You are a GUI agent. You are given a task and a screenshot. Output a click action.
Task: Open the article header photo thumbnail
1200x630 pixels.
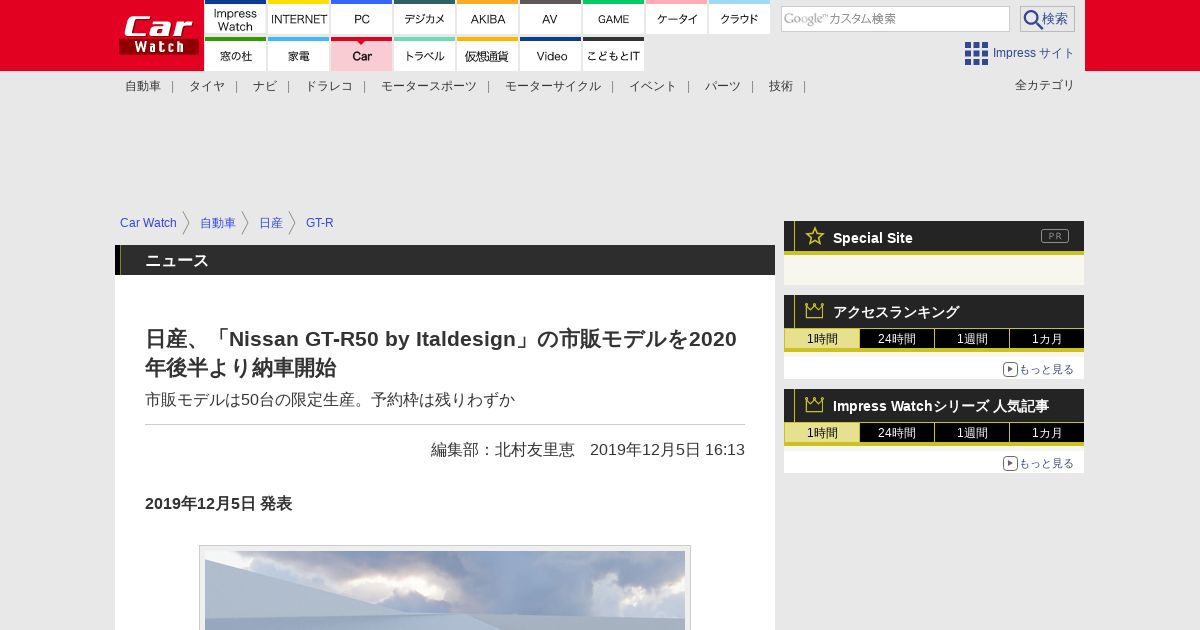pyautogui.click(x=445, y=588)
